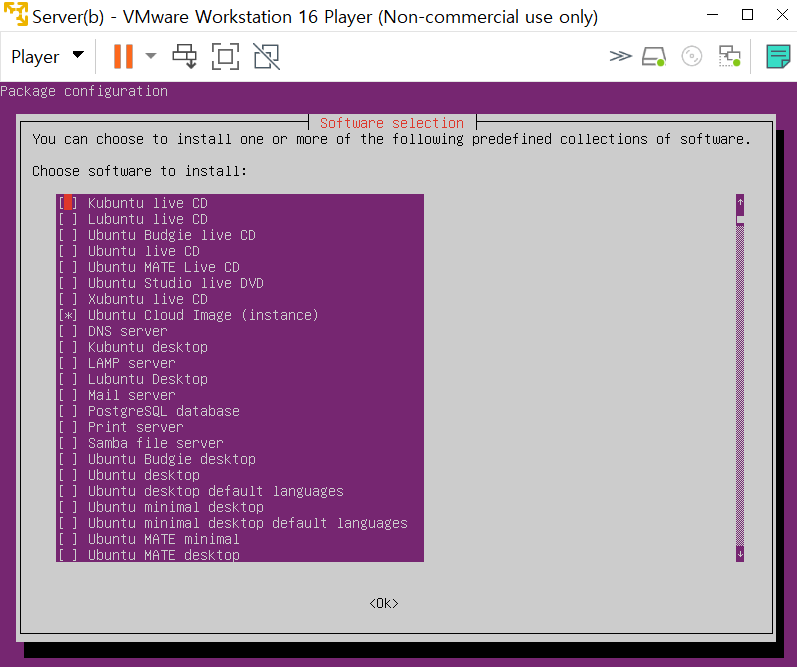Open the Player menu
797x667 pixels.
(47, 56)
